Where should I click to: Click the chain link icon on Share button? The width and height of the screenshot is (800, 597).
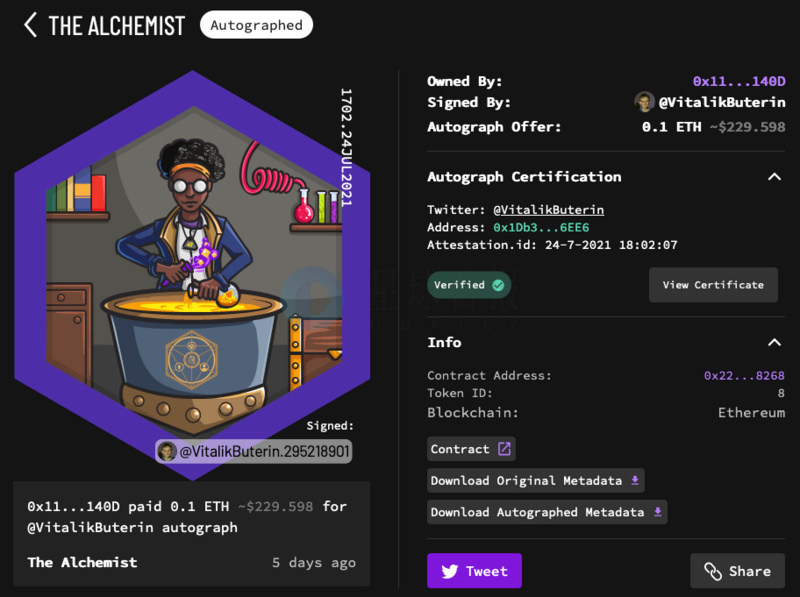pyautogui.click(x=713, y=571)
